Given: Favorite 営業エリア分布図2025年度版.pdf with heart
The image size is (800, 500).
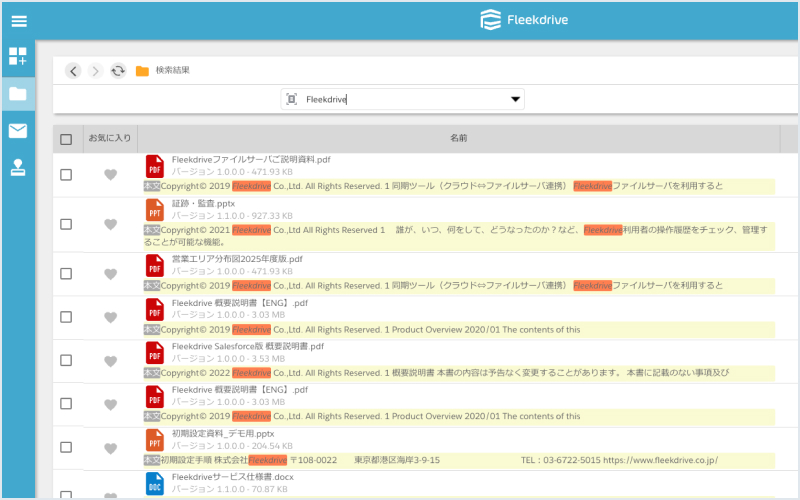Looking at the screenshot, I should [x=111, y=274].
